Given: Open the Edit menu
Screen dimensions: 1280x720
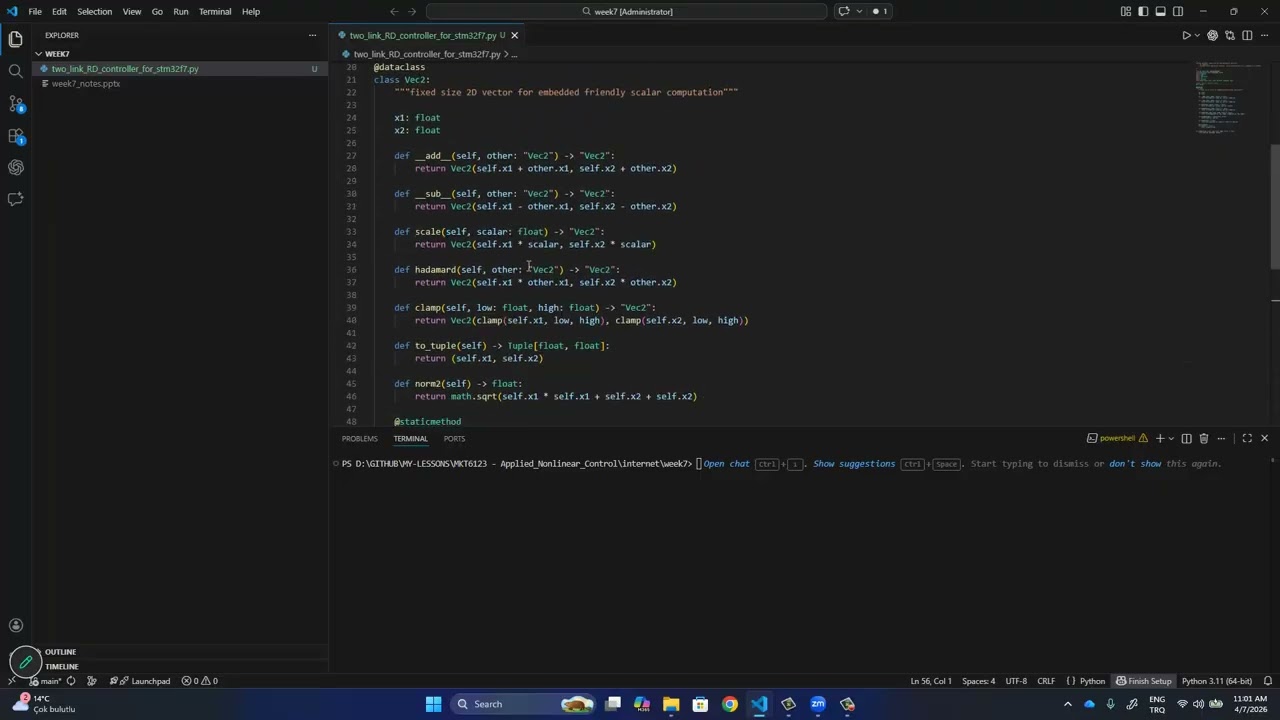Looking at the screenshot, I should pyautogui.click(x=59, y=12).
